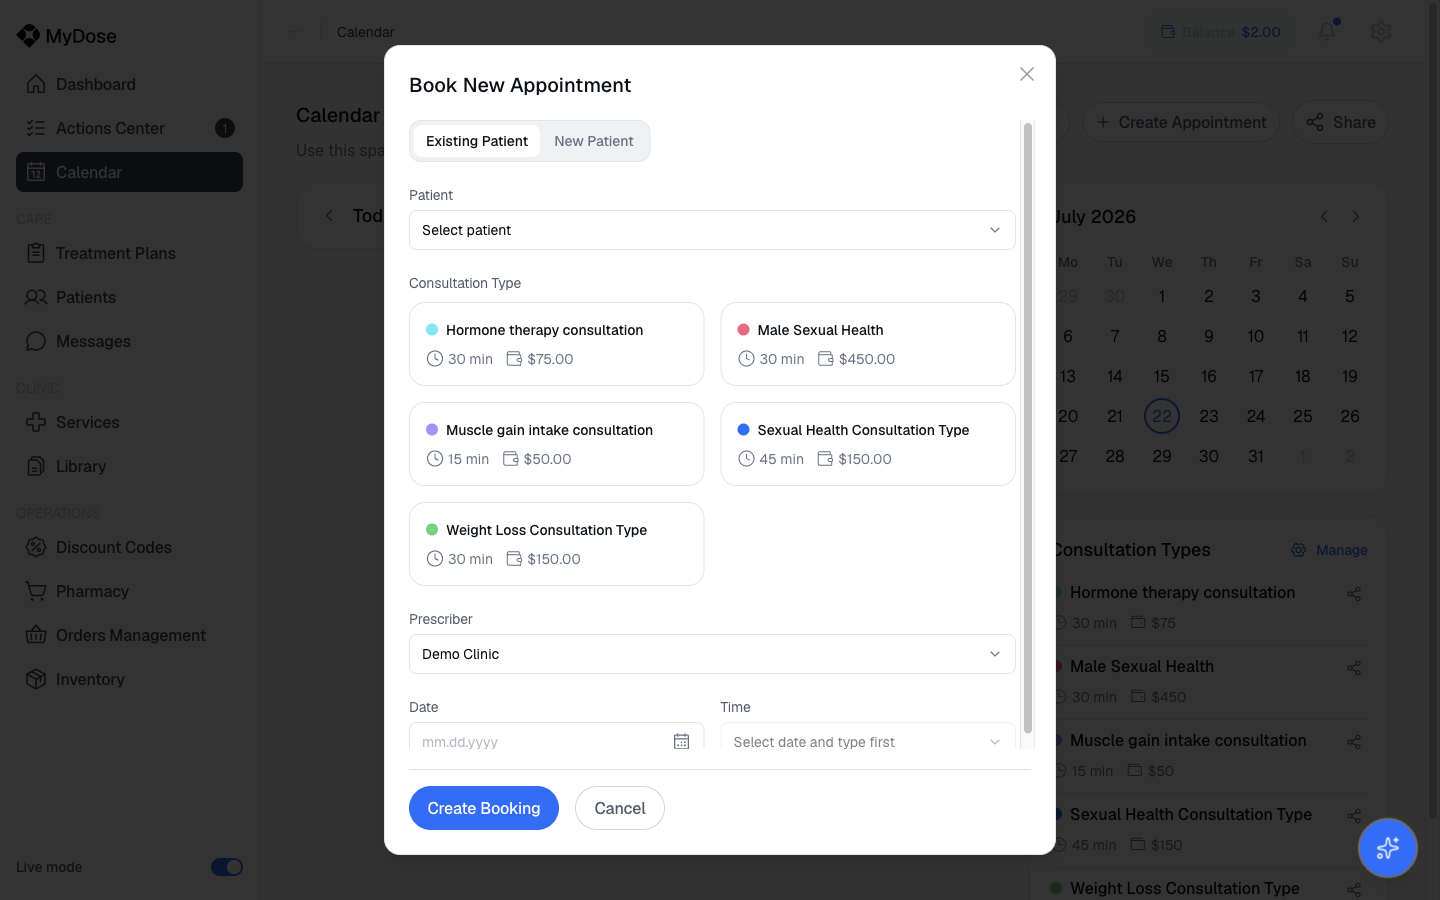Choose Hormone therapy consultation card
This screenshot has width=1440, height=900.
[x=556, y=344]
